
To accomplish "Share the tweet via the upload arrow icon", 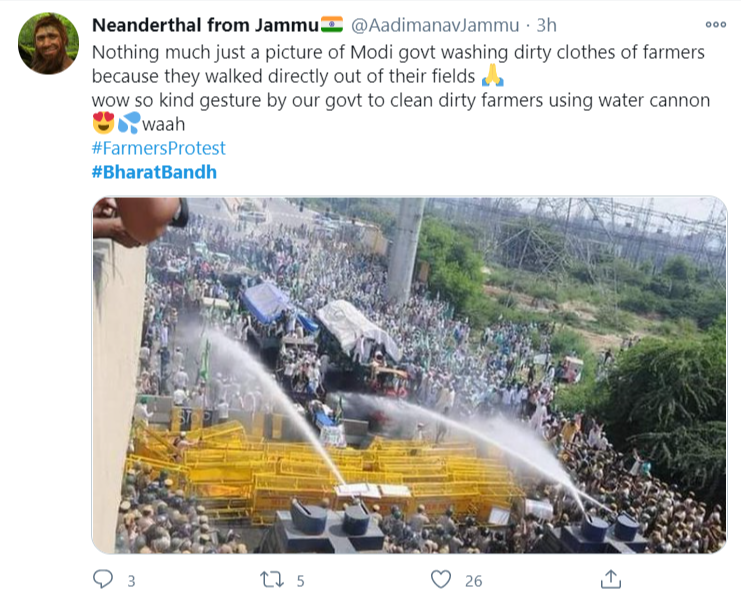I will (611, 579).
